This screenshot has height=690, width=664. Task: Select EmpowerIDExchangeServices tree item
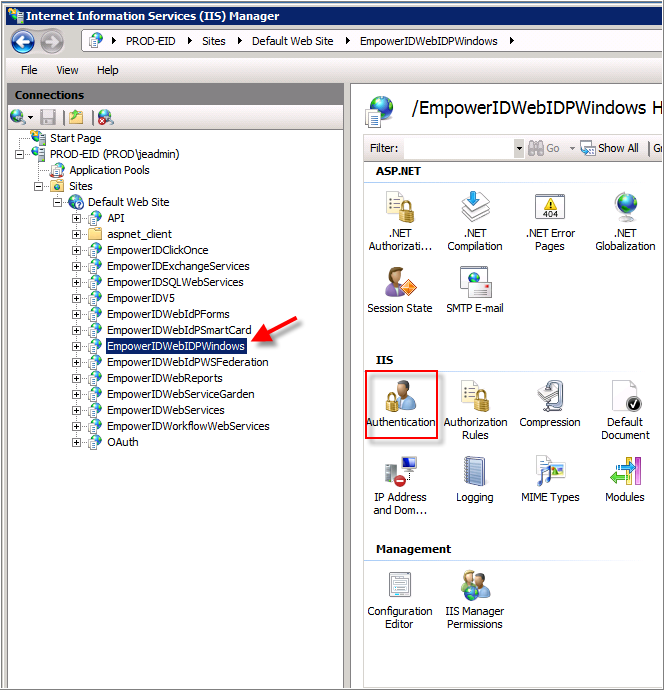(178, 266)
